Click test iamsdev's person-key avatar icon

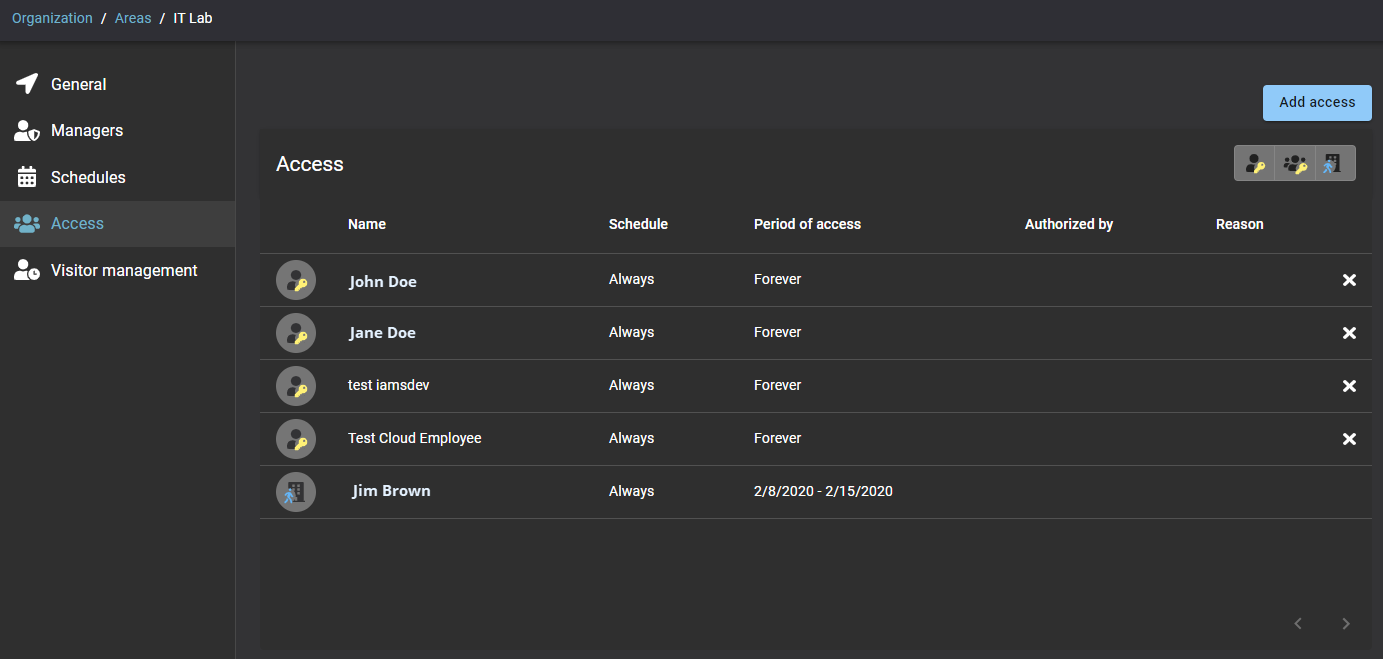coord(296,386)
